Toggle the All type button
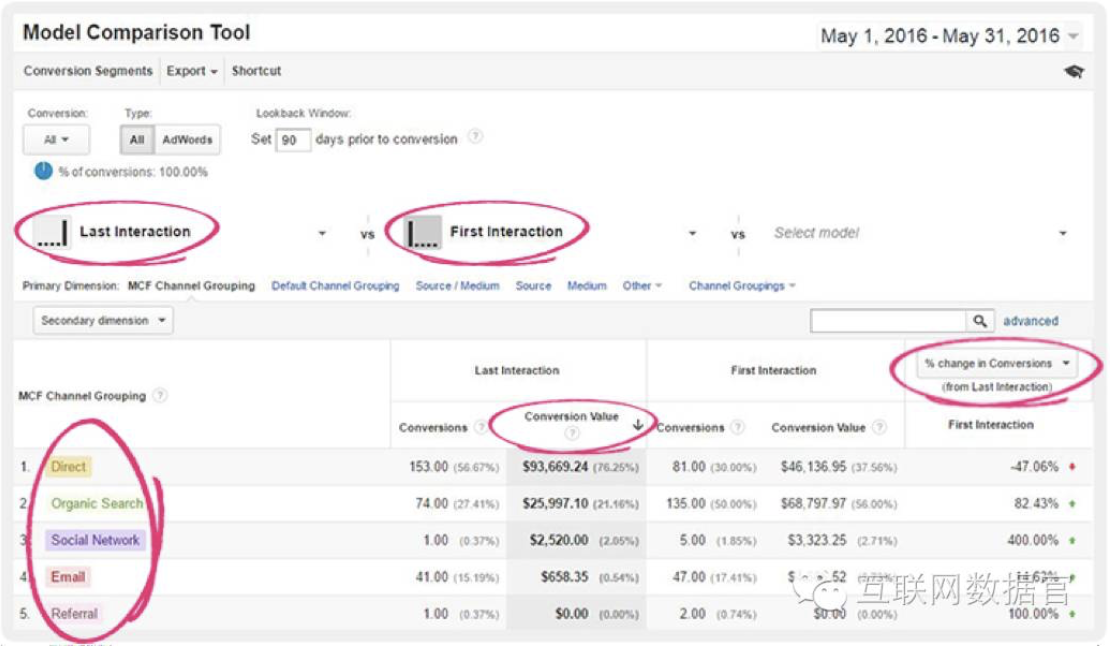The height and width of the screenshot is (648, 1110). [x=136, y=140]
